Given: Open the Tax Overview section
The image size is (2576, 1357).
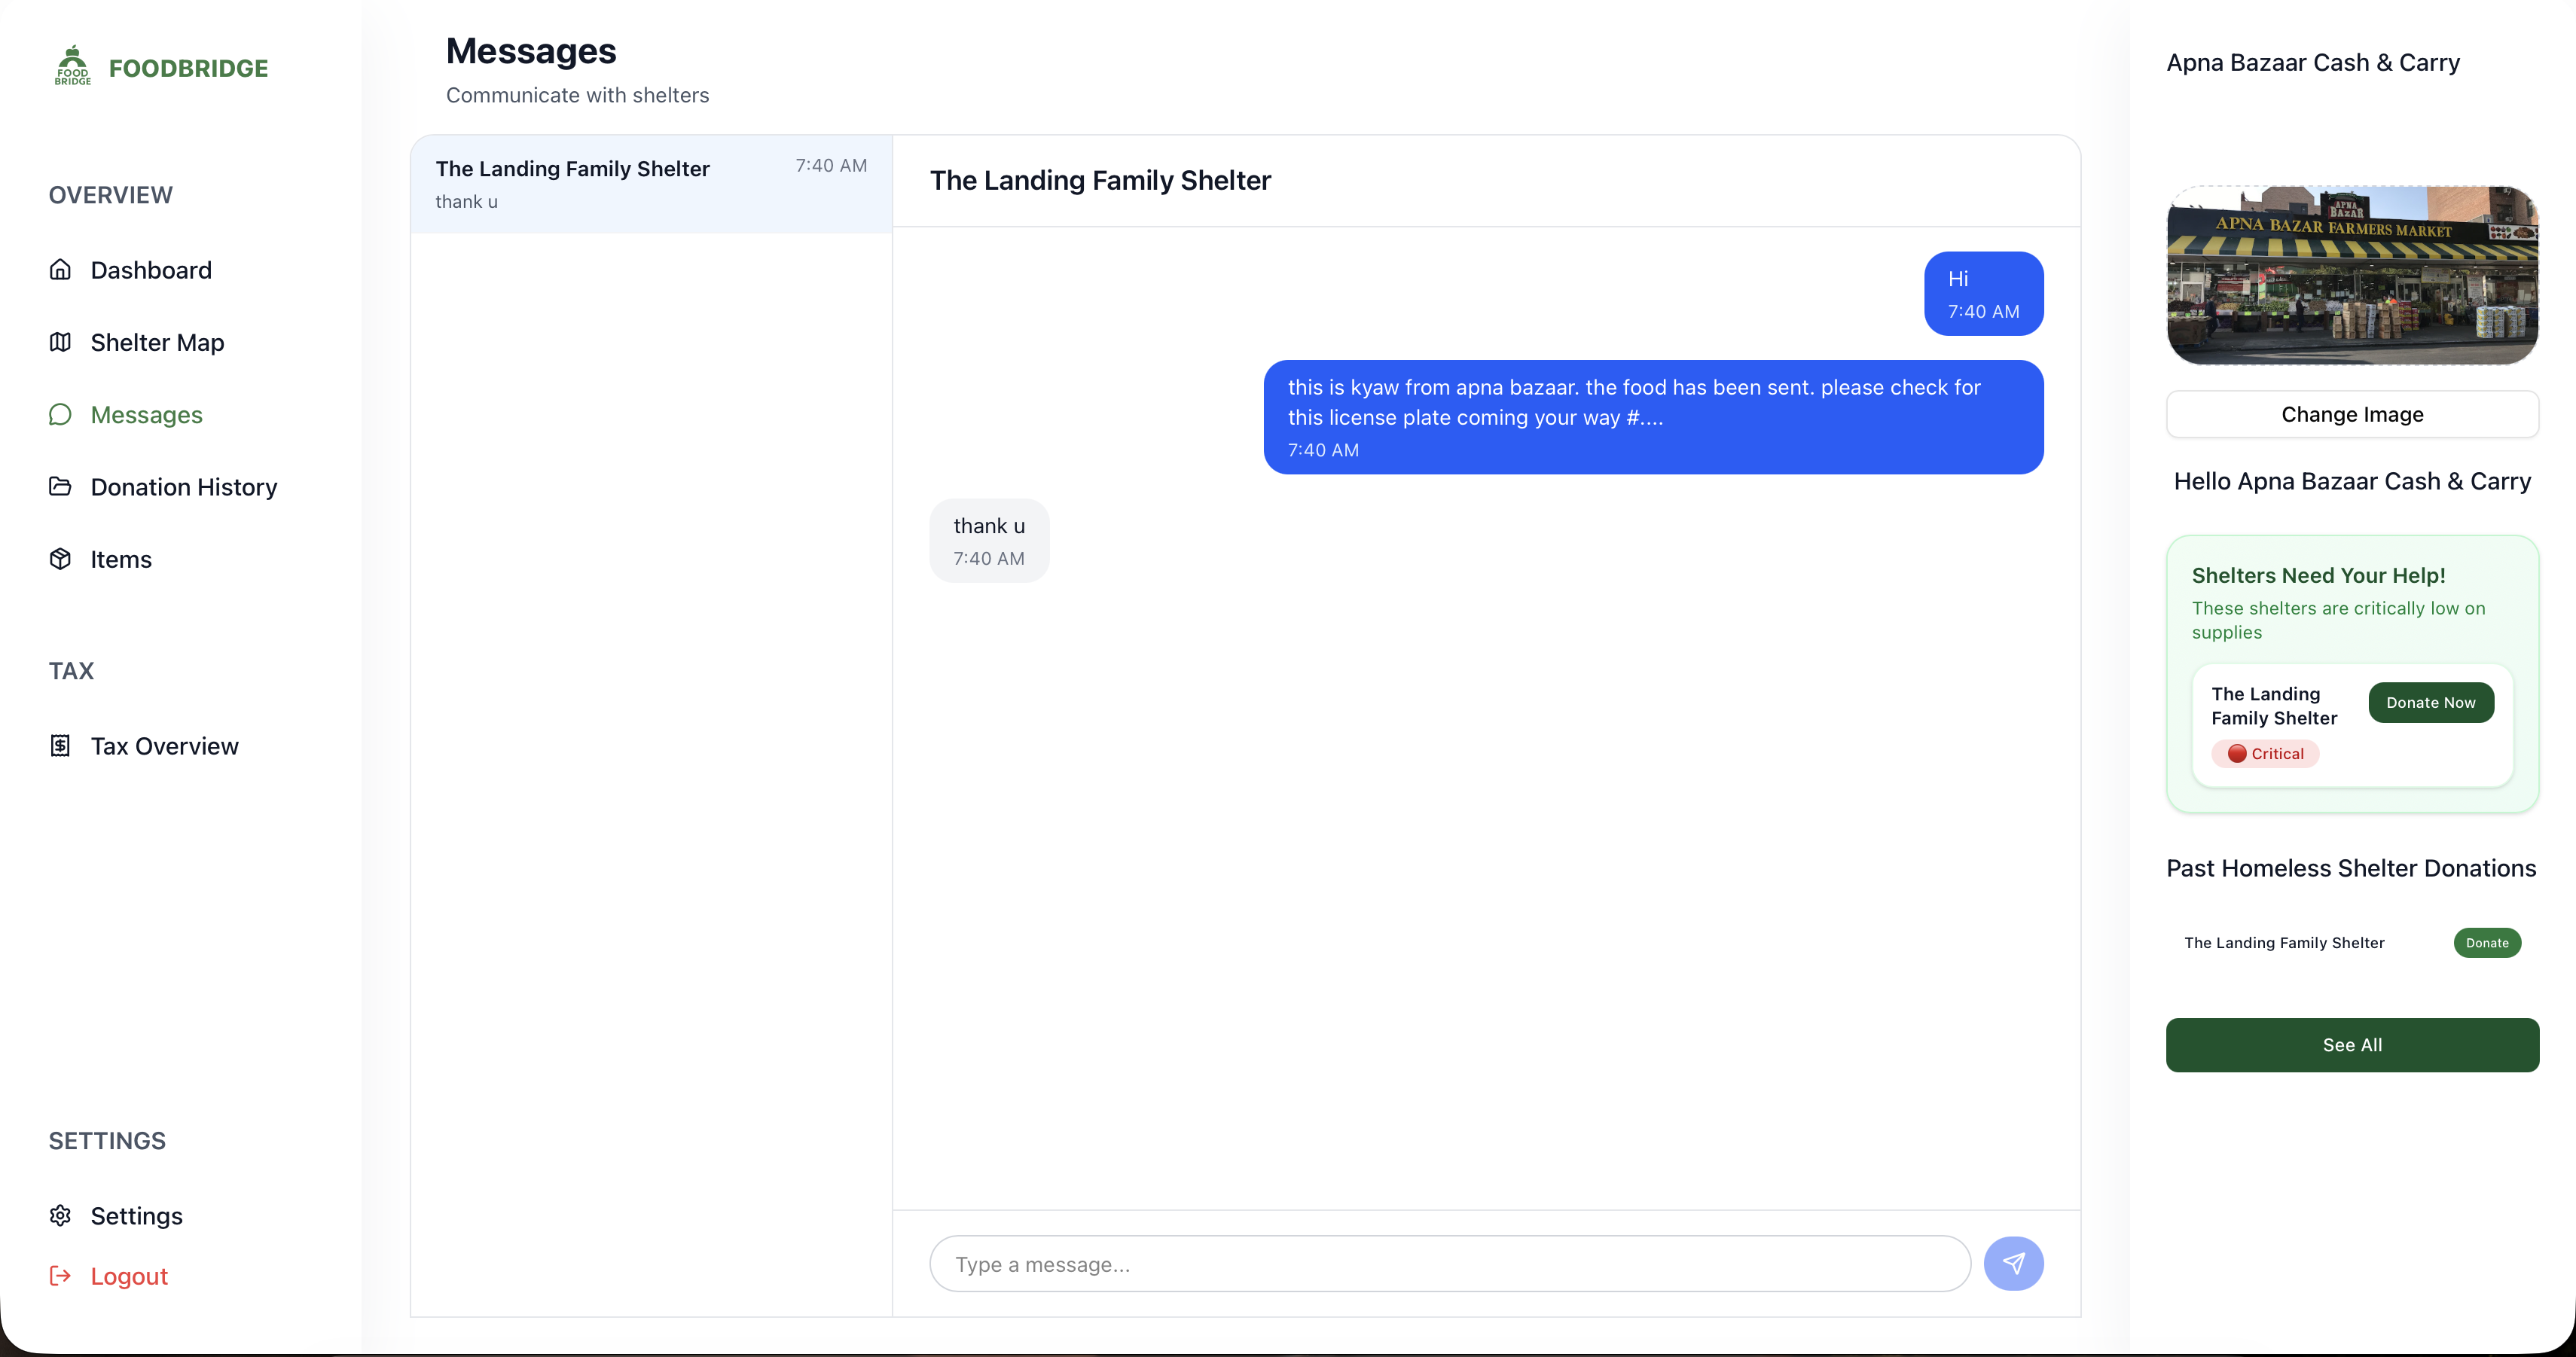Looking at the screenshot, I should coord(164,746).
